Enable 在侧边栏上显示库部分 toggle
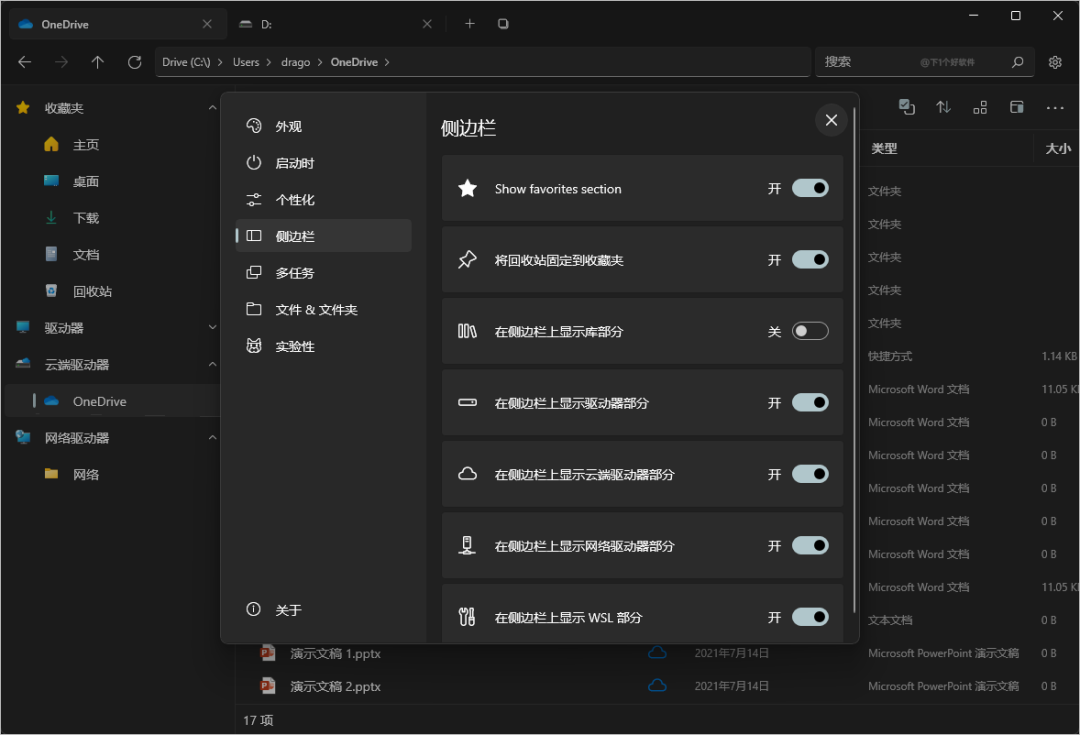 pyautogui.click(x=810, y=331)
